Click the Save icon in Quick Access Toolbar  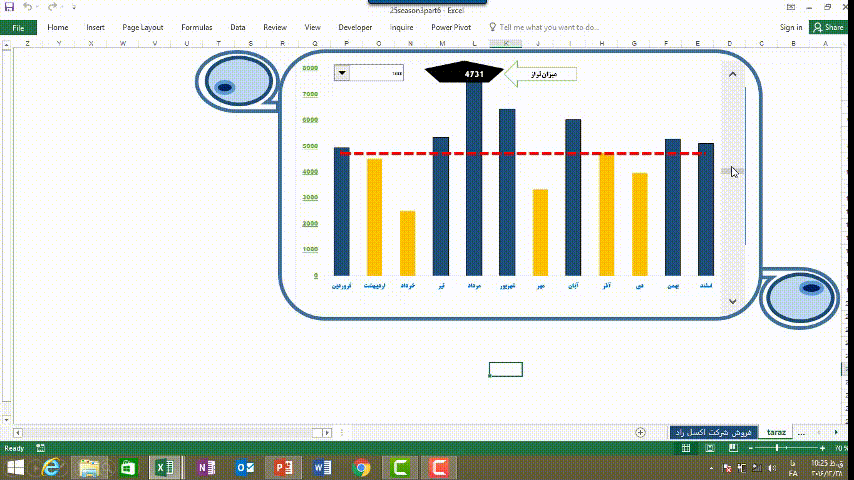click(x=9, y=7)
